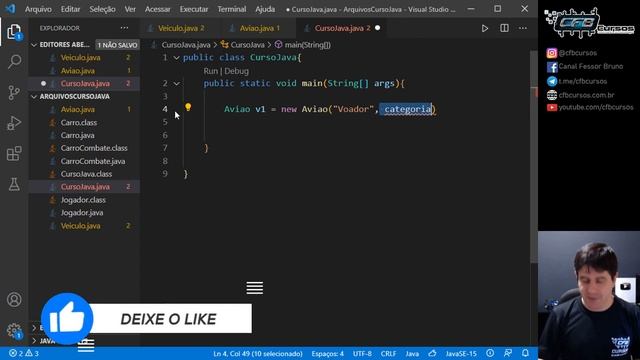Open Veiculo.java in the ARQUIVOSCURSOJAVA tree

[x=80, y=226]
